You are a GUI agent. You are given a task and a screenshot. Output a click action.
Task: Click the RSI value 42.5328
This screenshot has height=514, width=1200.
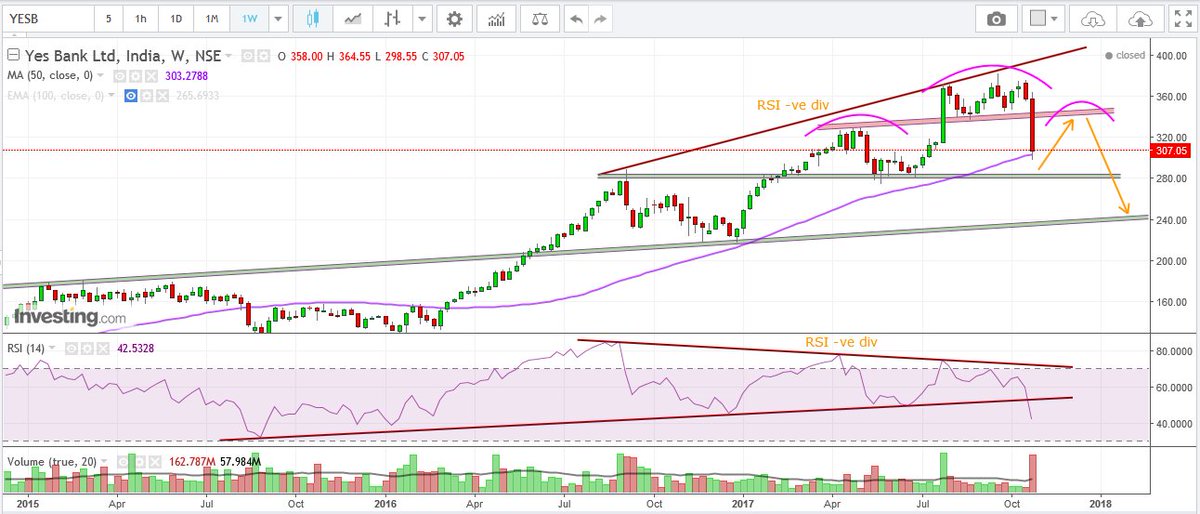click(x=136, y=348)
